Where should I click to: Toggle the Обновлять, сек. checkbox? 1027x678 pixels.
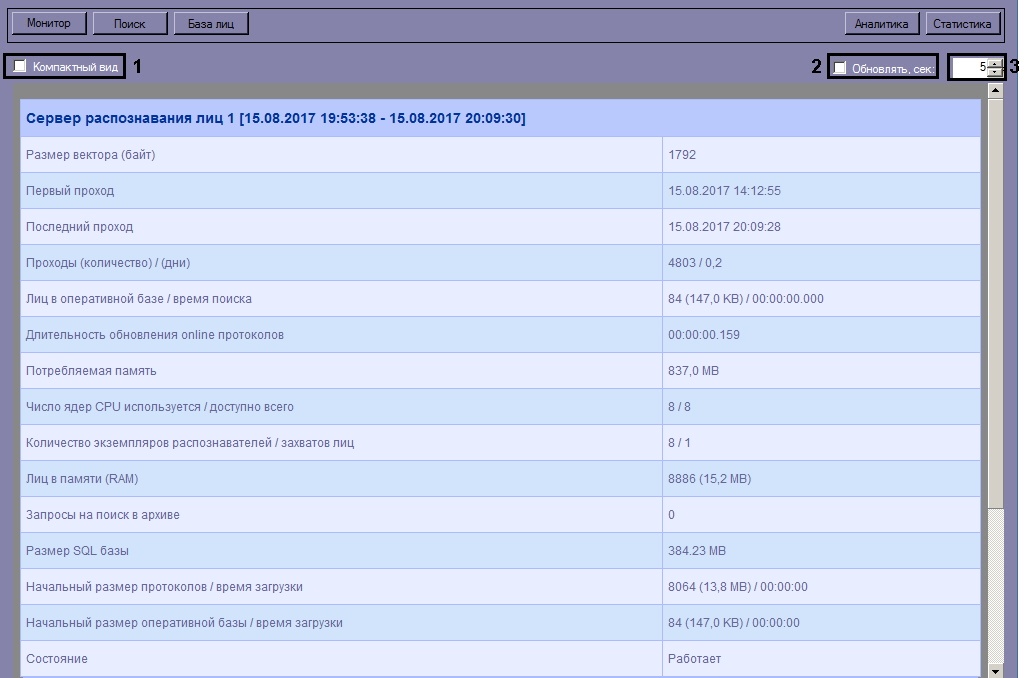[x=841, y=68]
